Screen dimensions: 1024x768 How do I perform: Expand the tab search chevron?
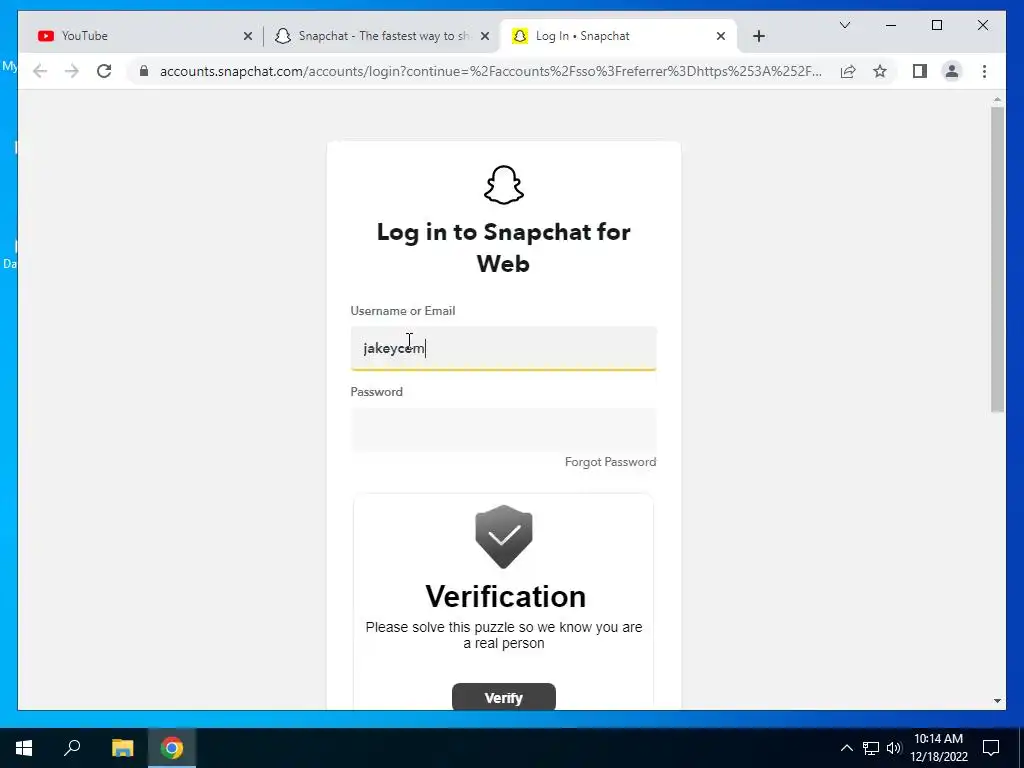point(844,25)
